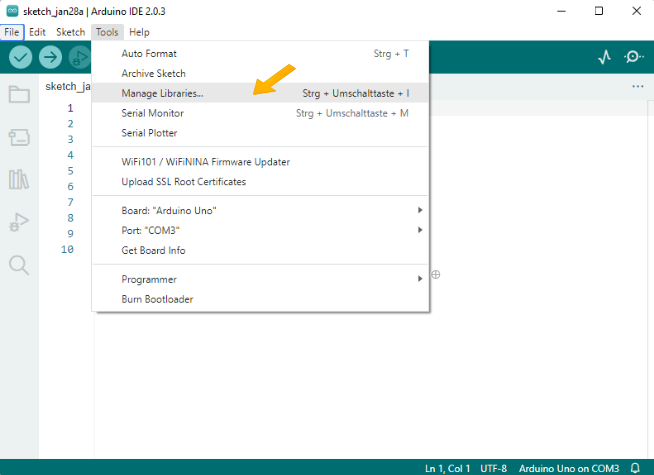Click Arduino Uno on COM3 status text
Screen dimensions: 654x475
coord(569,468)
